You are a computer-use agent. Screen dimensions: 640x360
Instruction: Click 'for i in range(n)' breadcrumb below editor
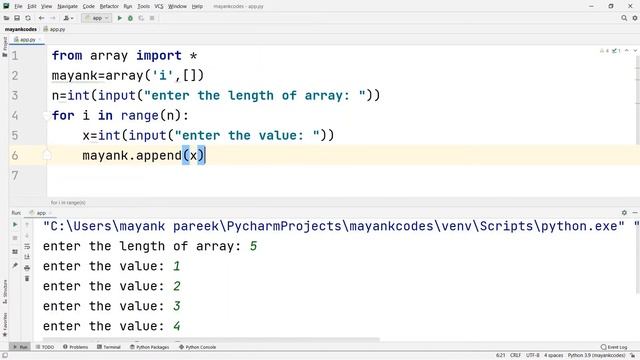tap(68, 202)
